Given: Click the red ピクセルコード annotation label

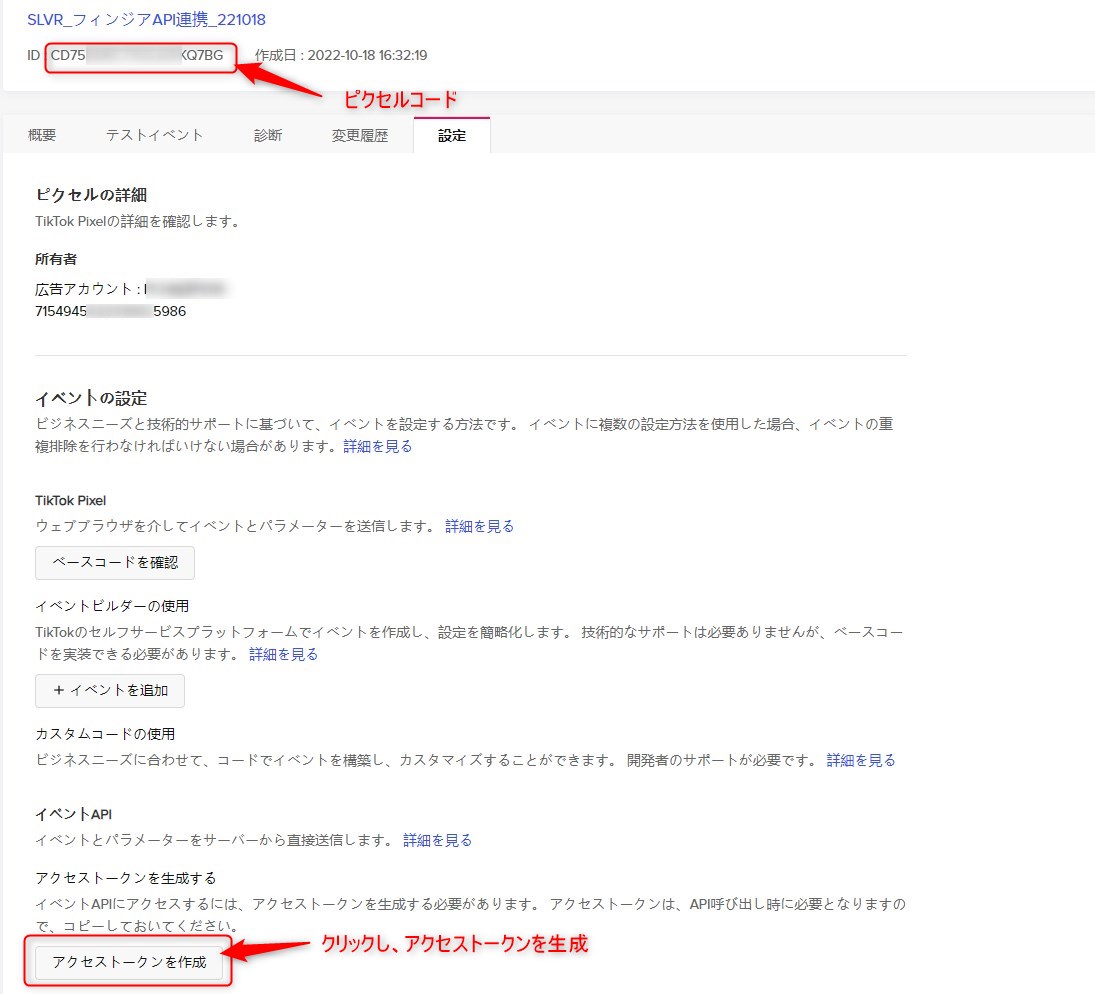Looking at the screenshot, I should click(400, 100).
